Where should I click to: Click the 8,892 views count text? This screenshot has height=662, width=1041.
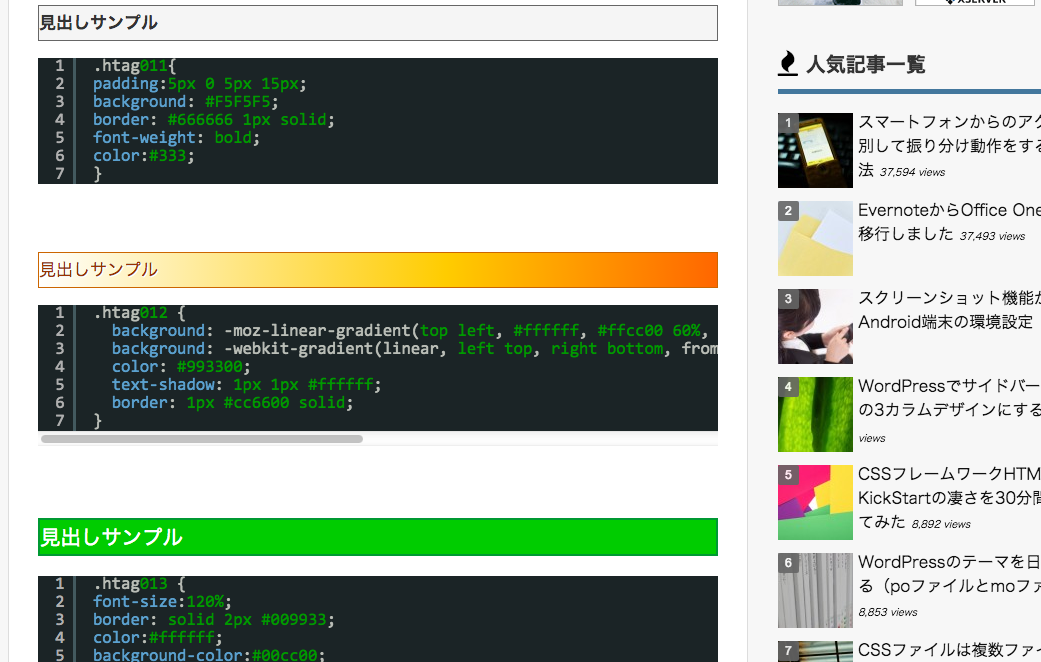click(941, 524)
